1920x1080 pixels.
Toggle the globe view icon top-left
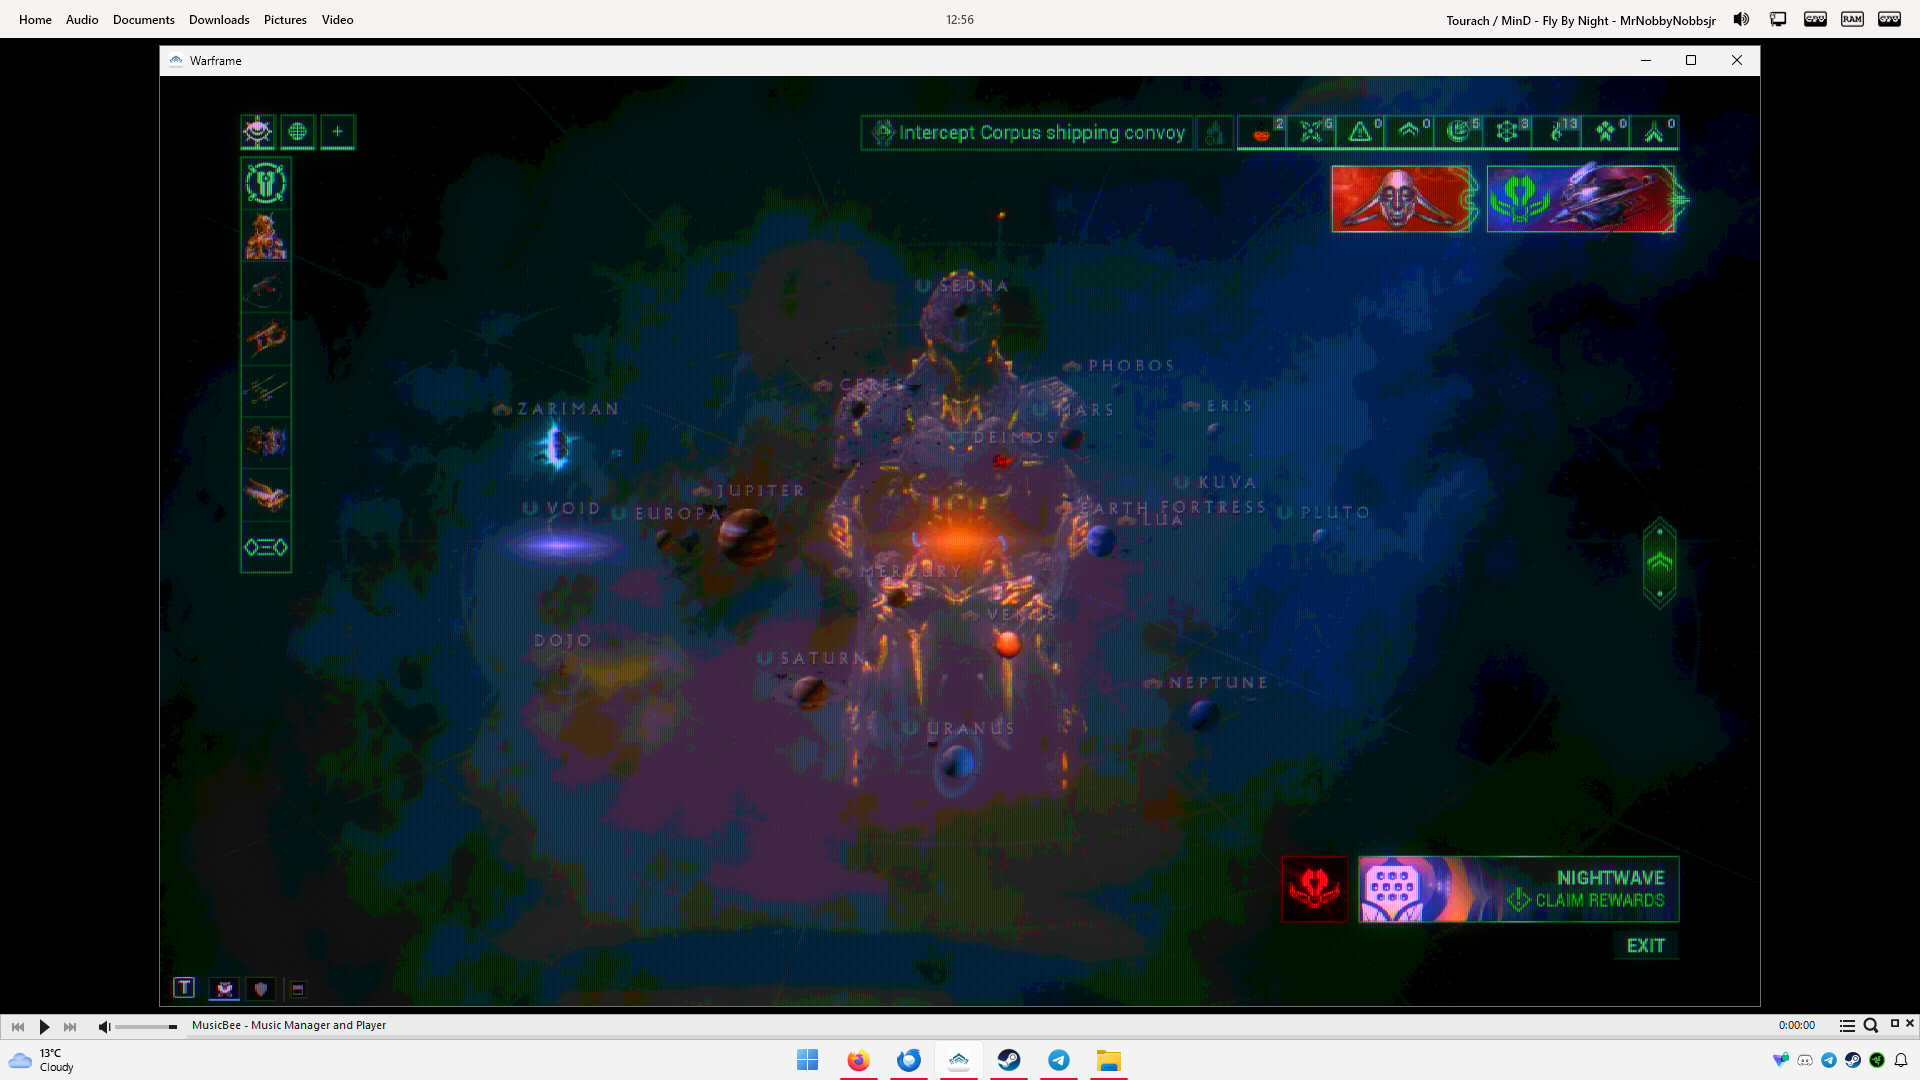(297, 132)
